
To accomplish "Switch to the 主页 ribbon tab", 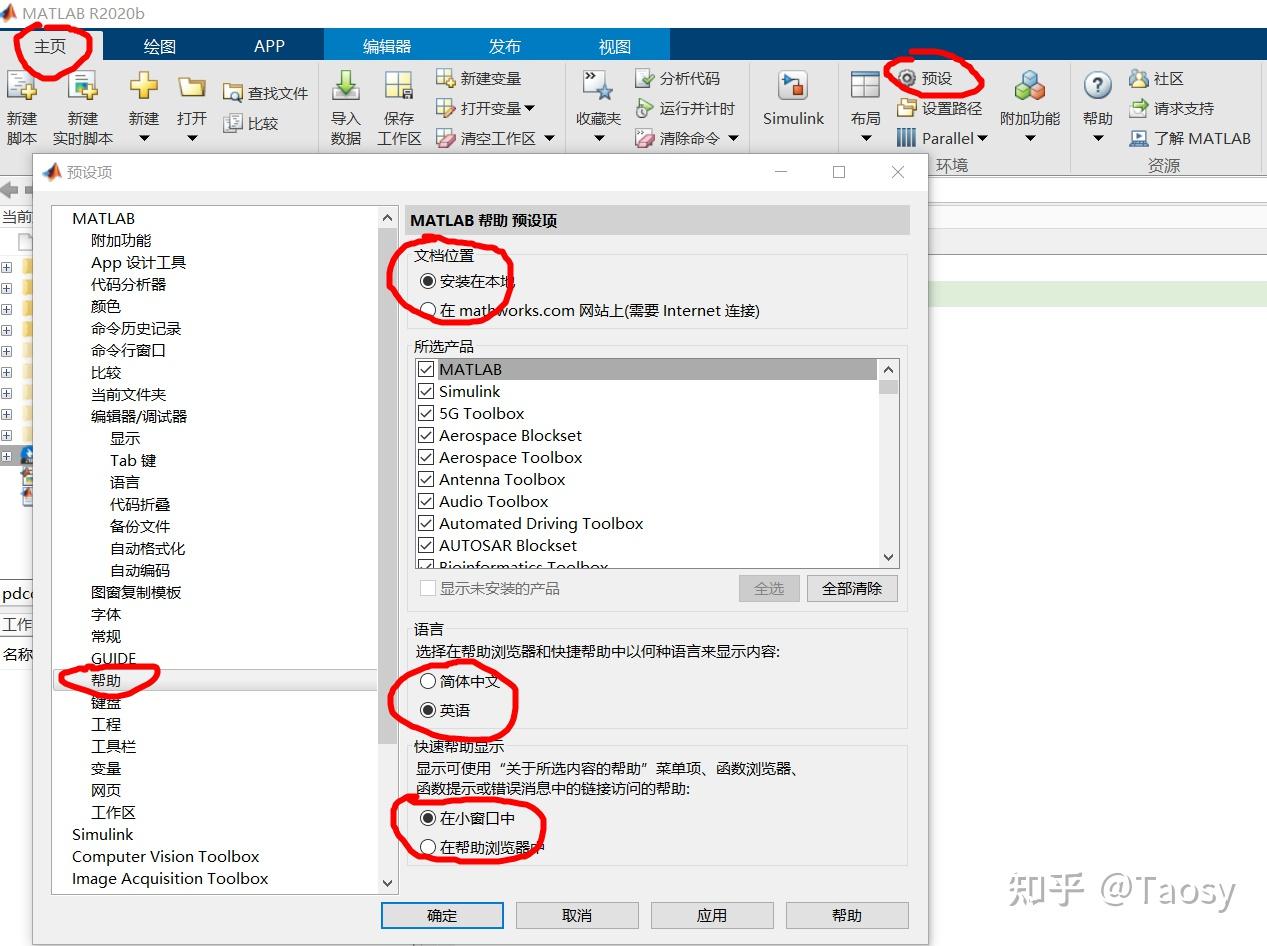I will pos(50,46).
